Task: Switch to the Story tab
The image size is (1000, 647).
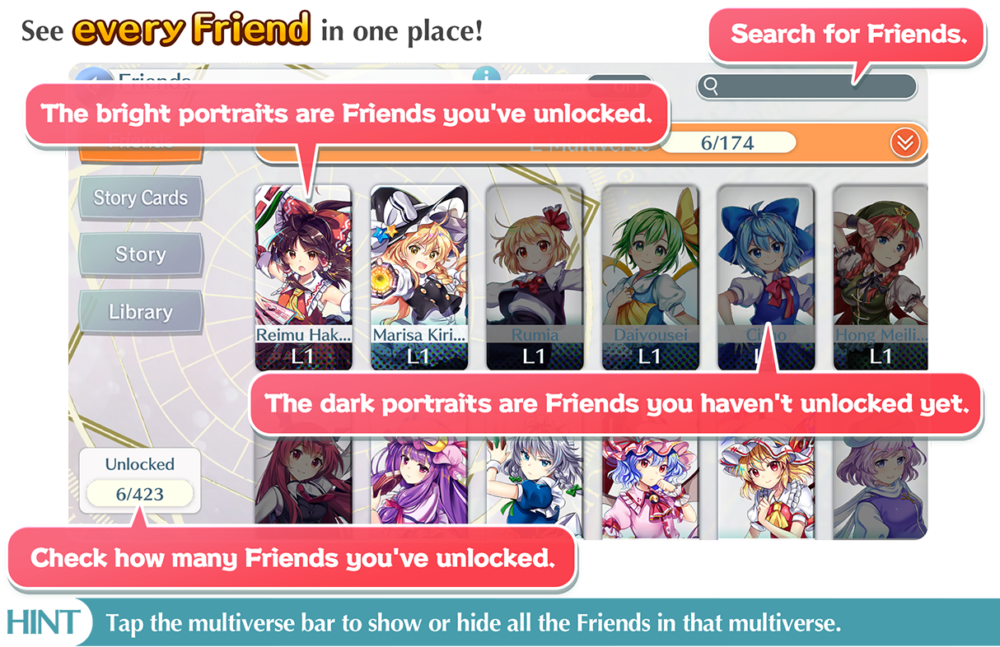Action: tap(140, 254)
